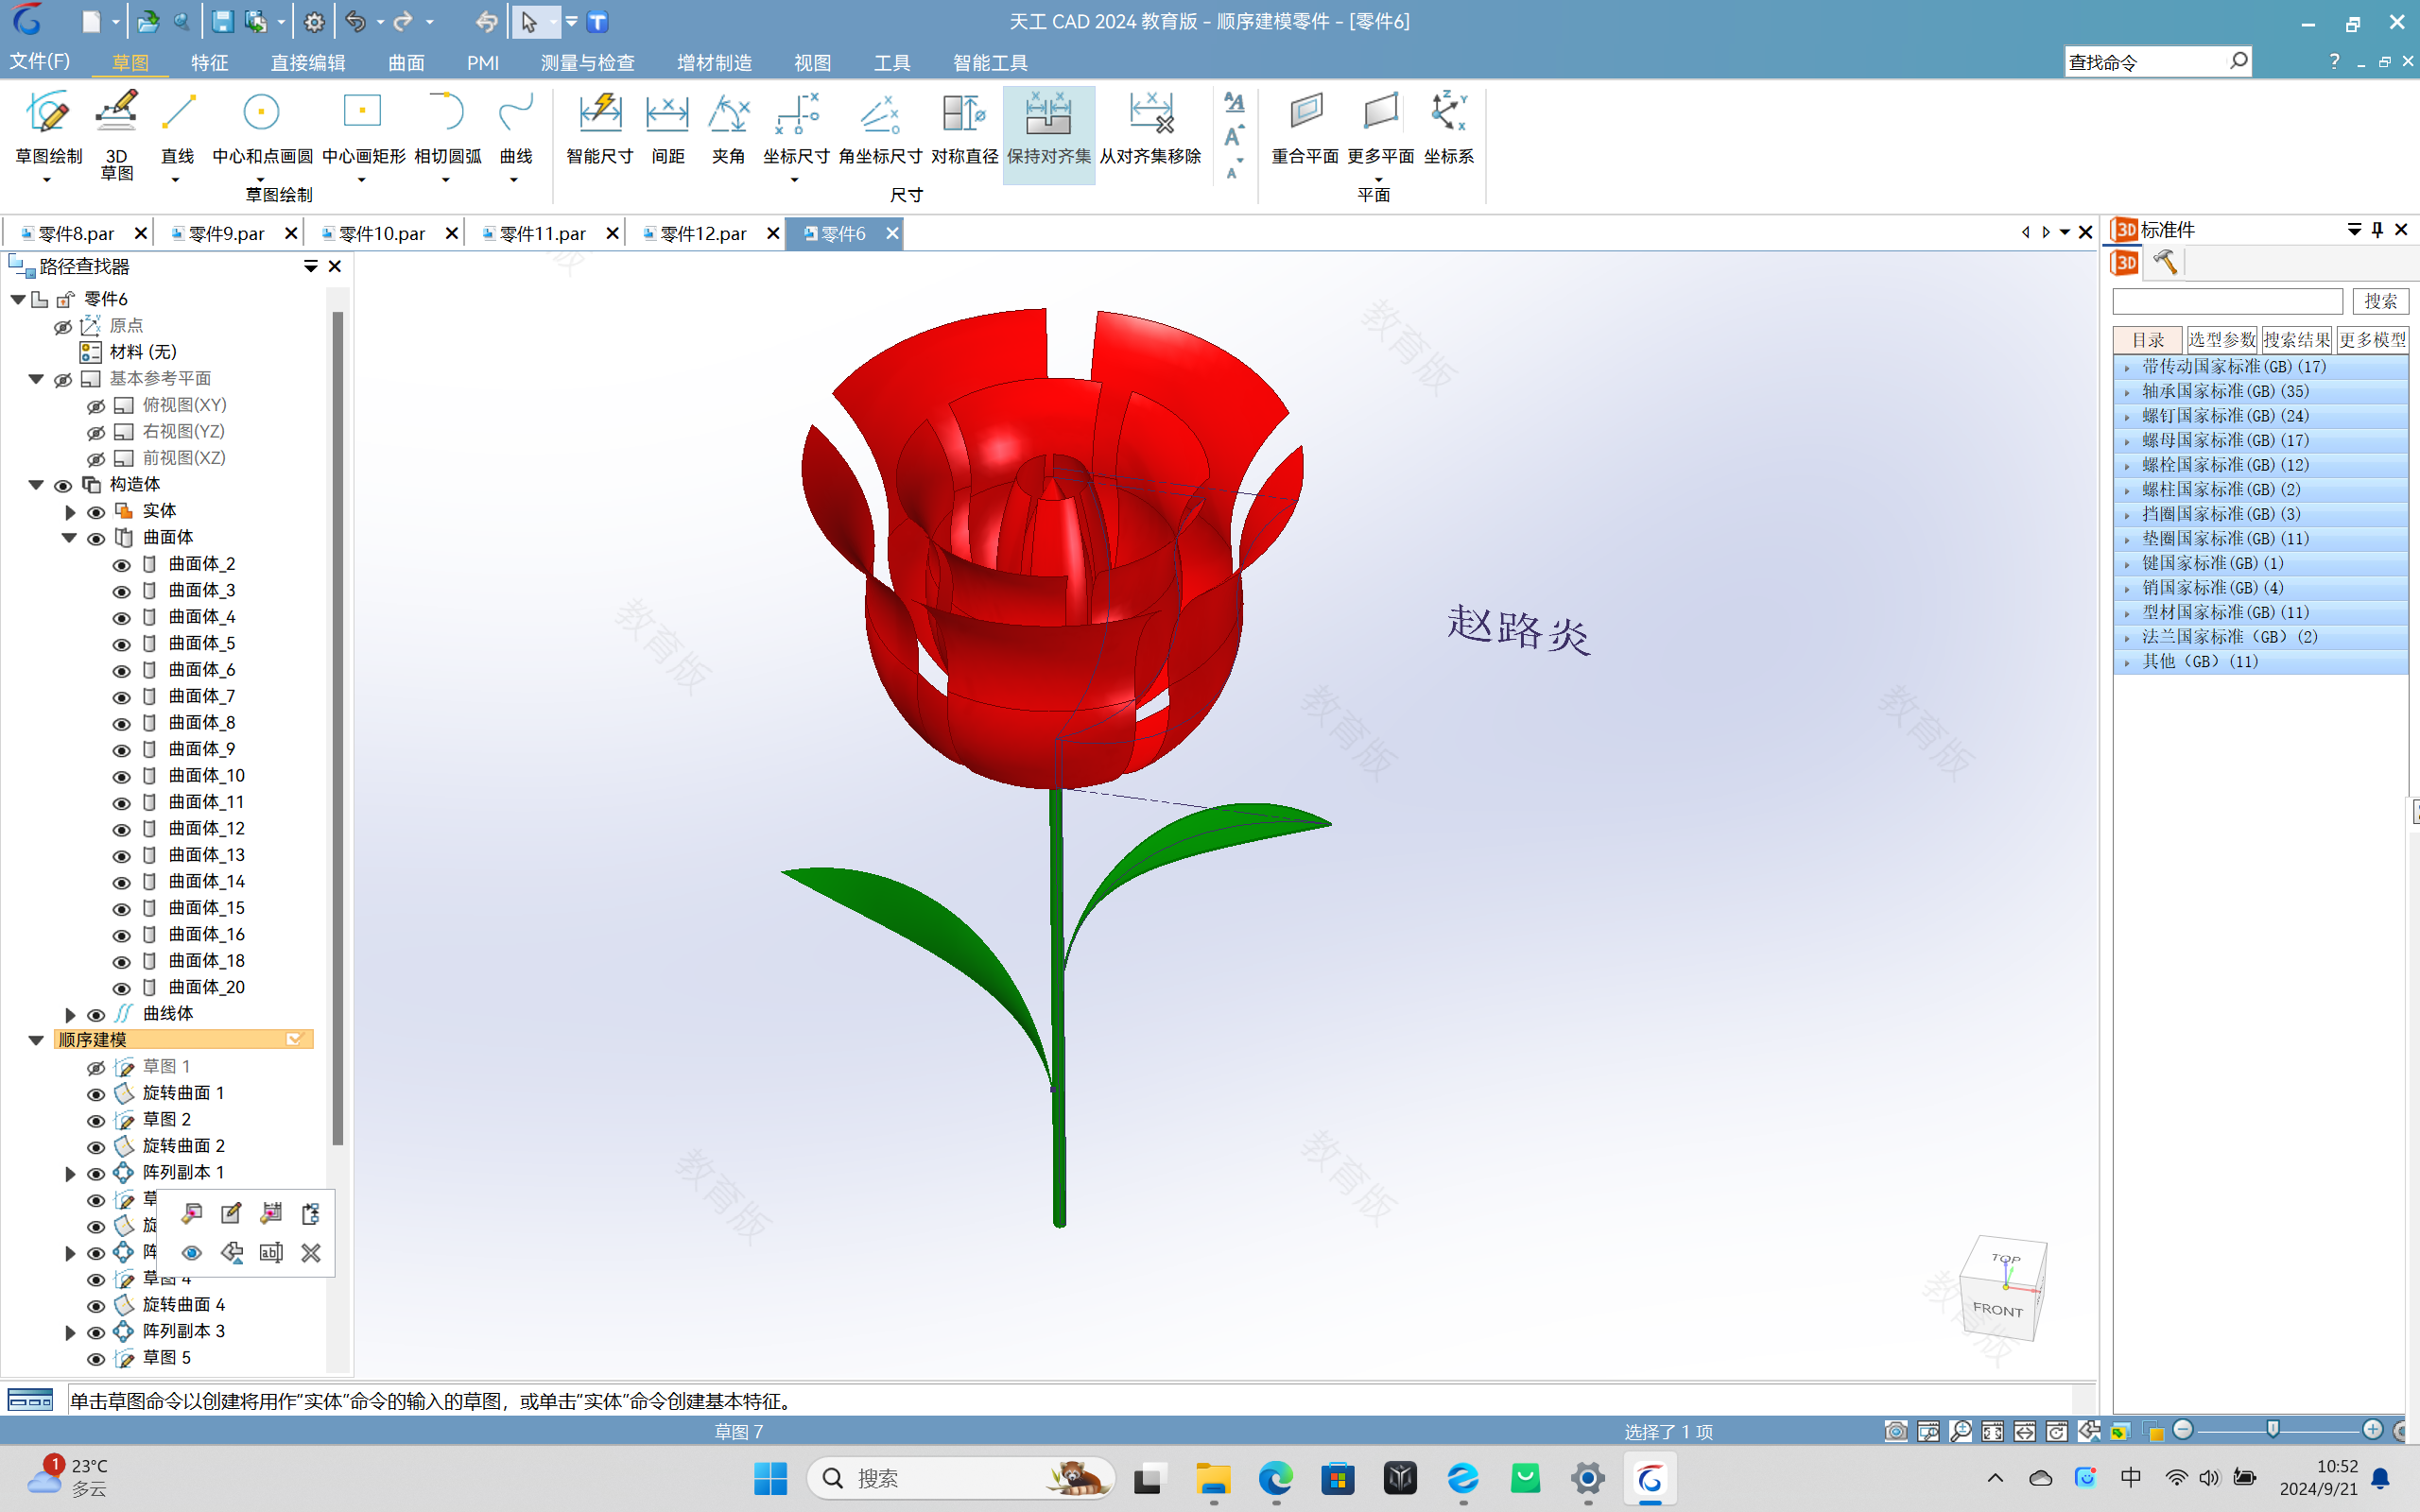The height and width of the screenshot is (1512, 2420).
Task: Select the 中心画矩形 rectangle tool
Action: pyautogui.click(x=362, y=128)
